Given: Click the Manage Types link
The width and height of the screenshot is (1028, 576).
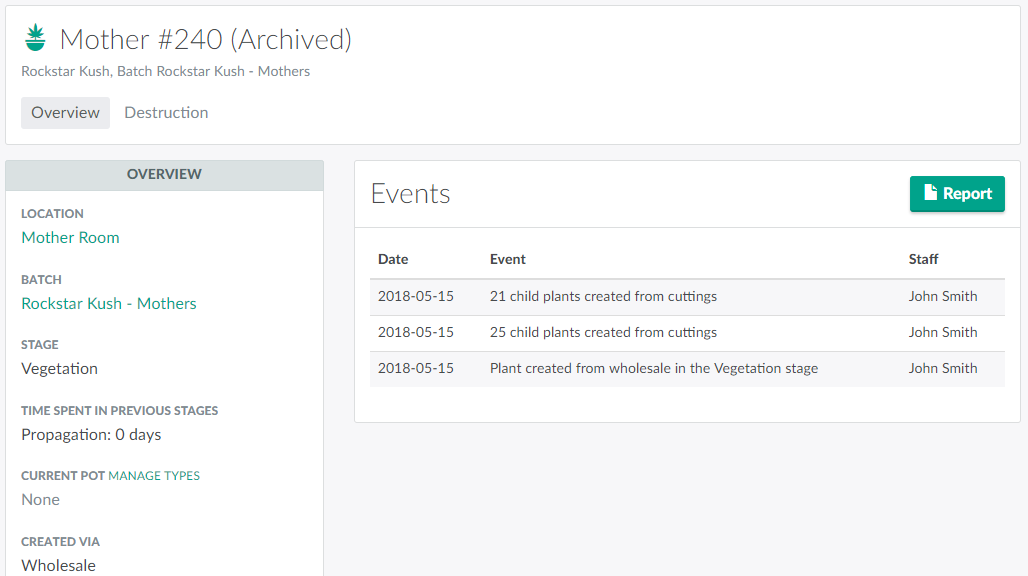Looking at the screenshot, I should (154, 476).
